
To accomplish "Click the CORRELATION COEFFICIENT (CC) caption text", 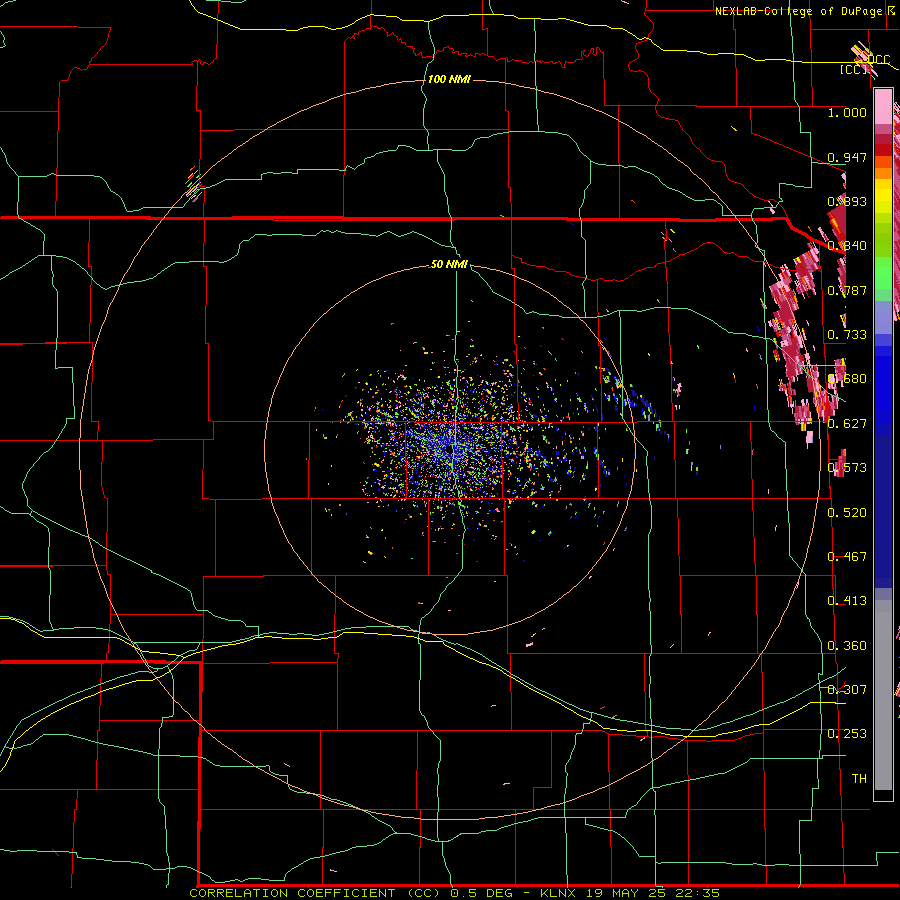I will (x=316, y=893).
